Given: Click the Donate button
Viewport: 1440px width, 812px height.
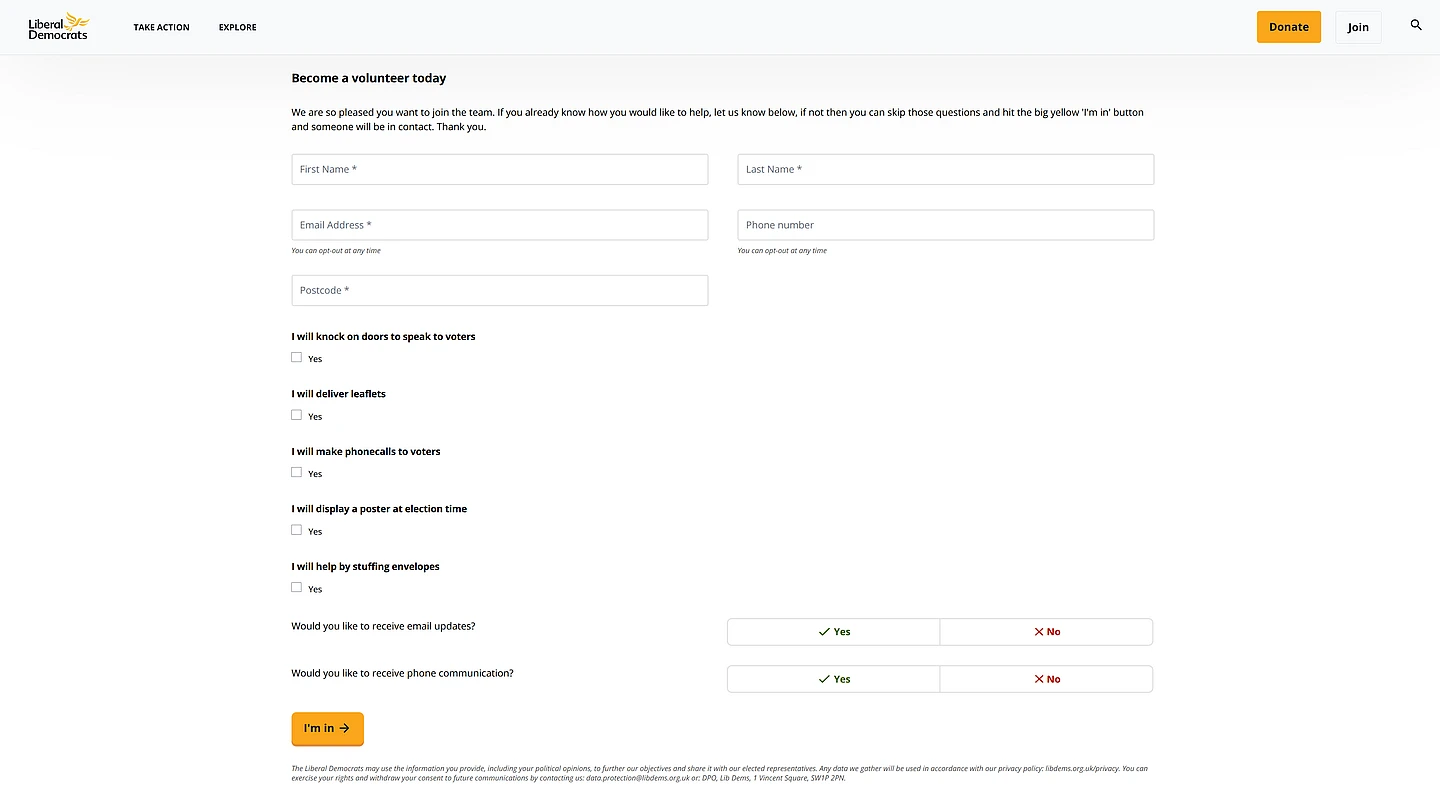Looking at the screenshot, I should [1288, 27].
